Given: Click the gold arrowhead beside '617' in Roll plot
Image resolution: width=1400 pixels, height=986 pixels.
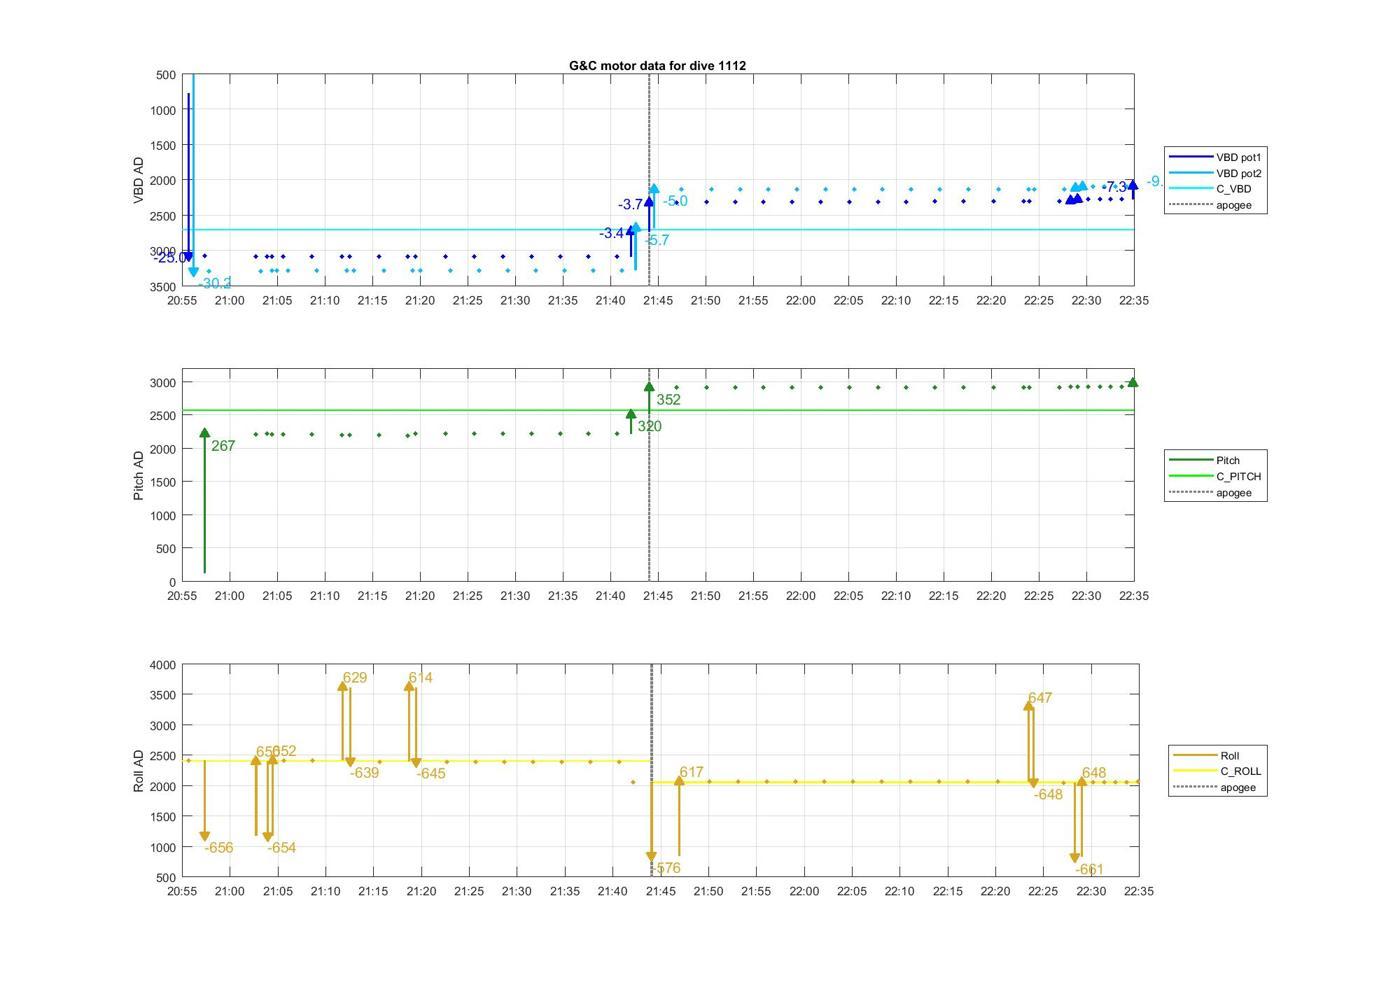Looking at the screenshot, I should pyautogui.click(x=679, y=781).
